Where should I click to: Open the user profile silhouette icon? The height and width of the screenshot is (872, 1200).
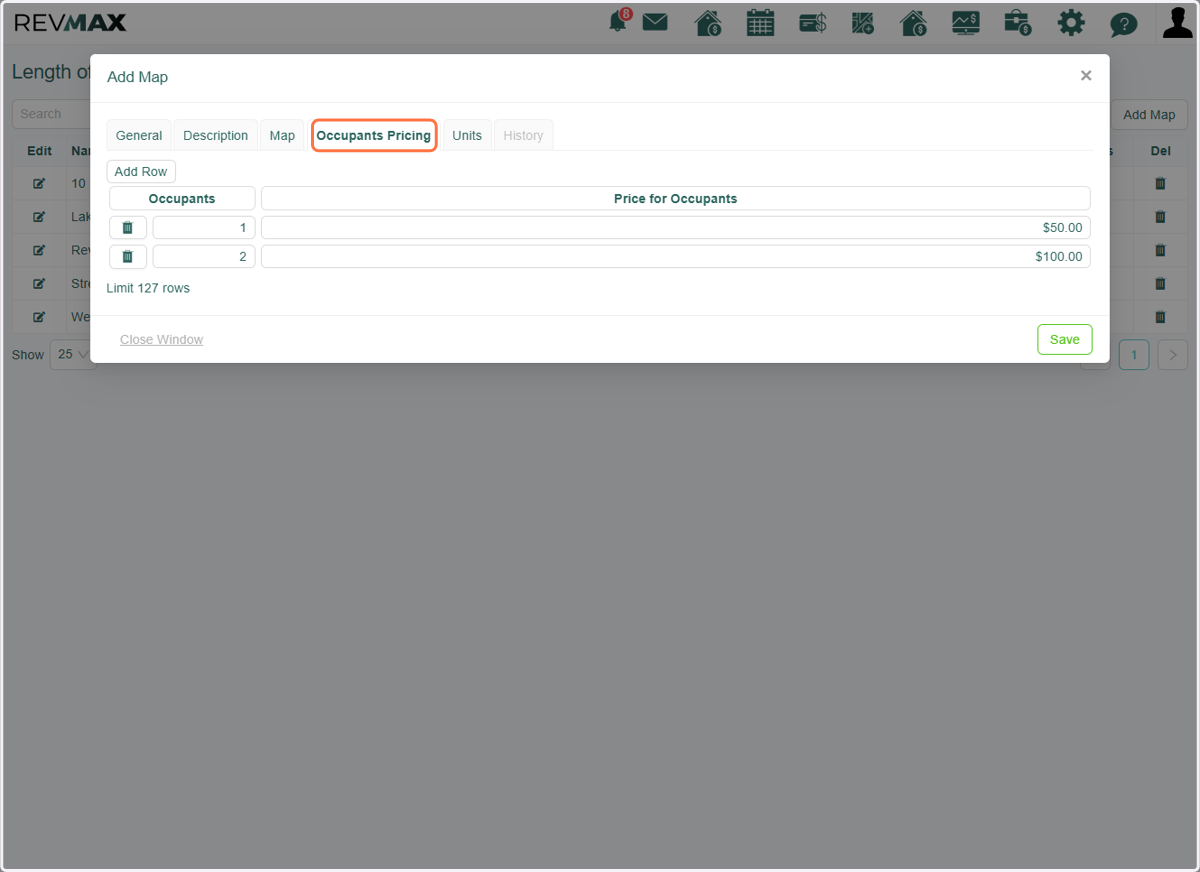[x=1178, y=22]
